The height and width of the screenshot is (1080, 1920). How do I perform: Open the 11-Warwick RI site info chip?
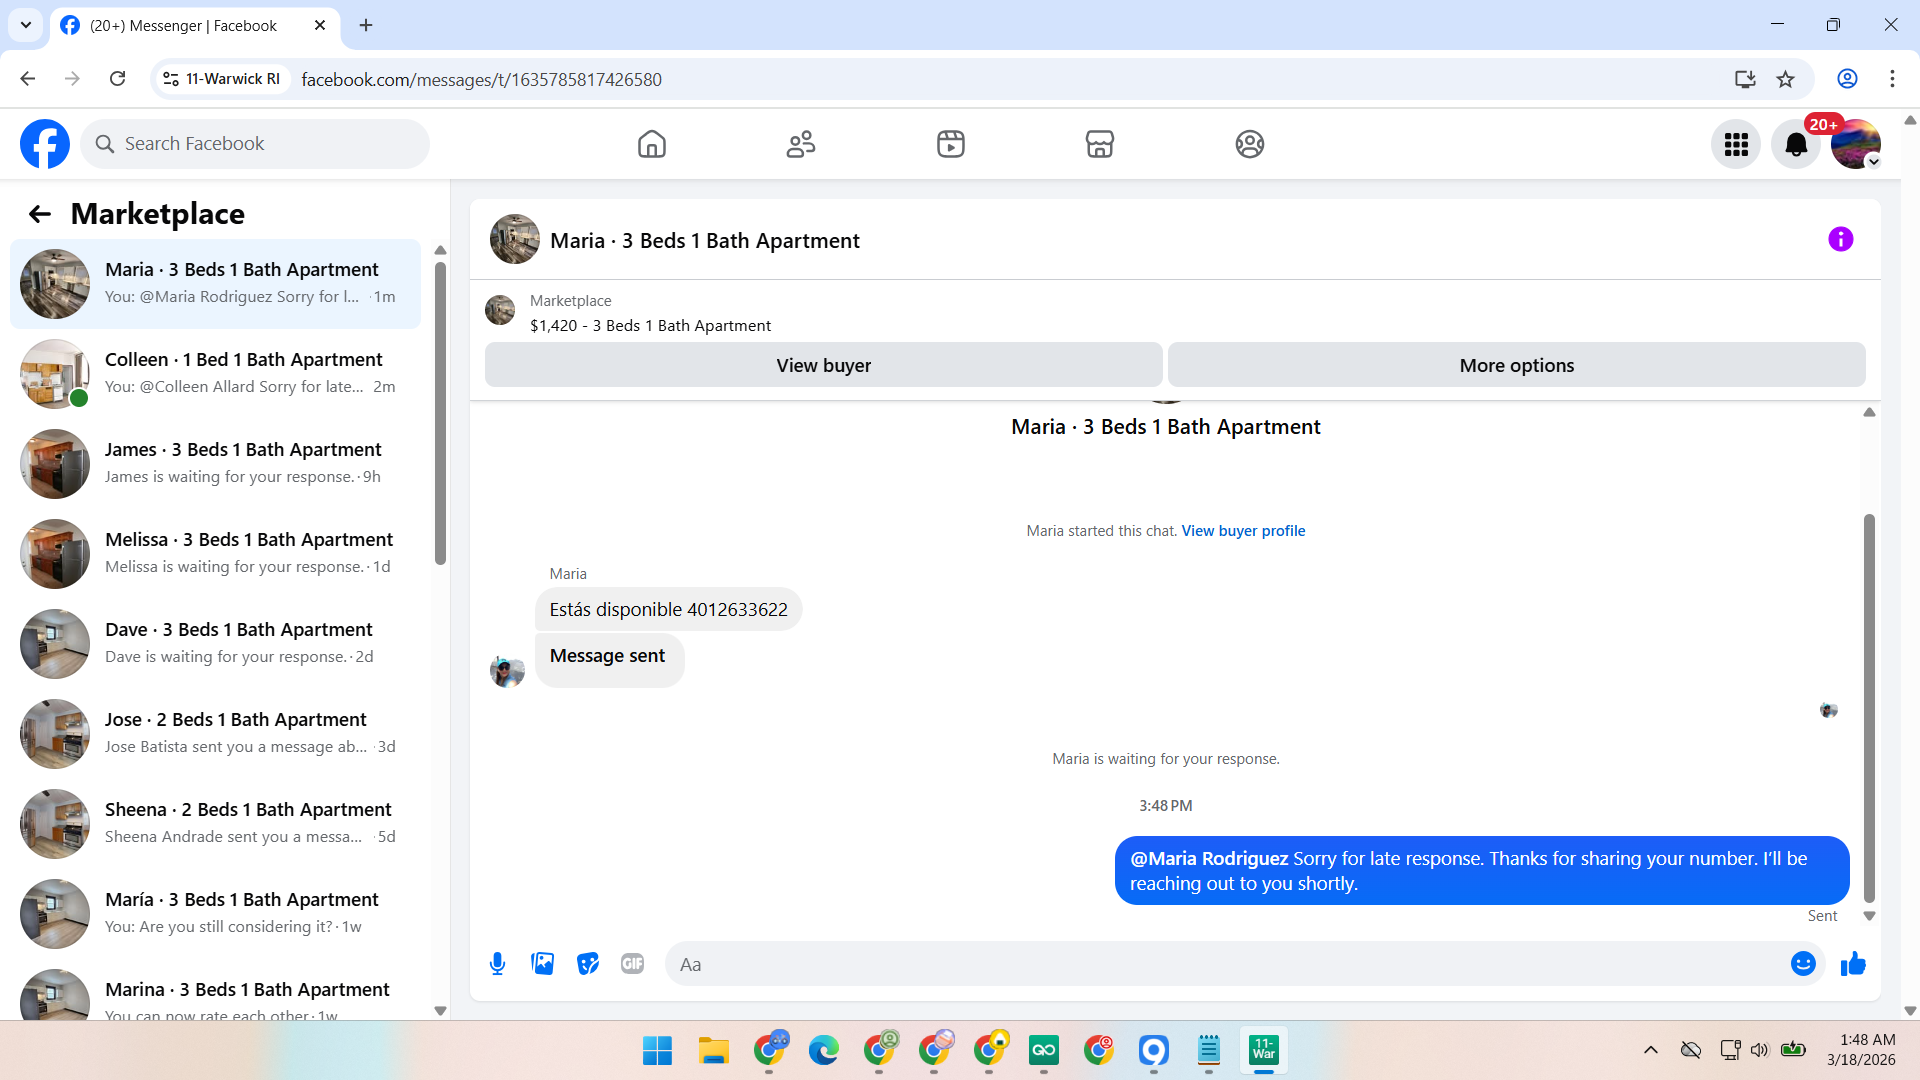pyautogui.click(x=222, y=79)
